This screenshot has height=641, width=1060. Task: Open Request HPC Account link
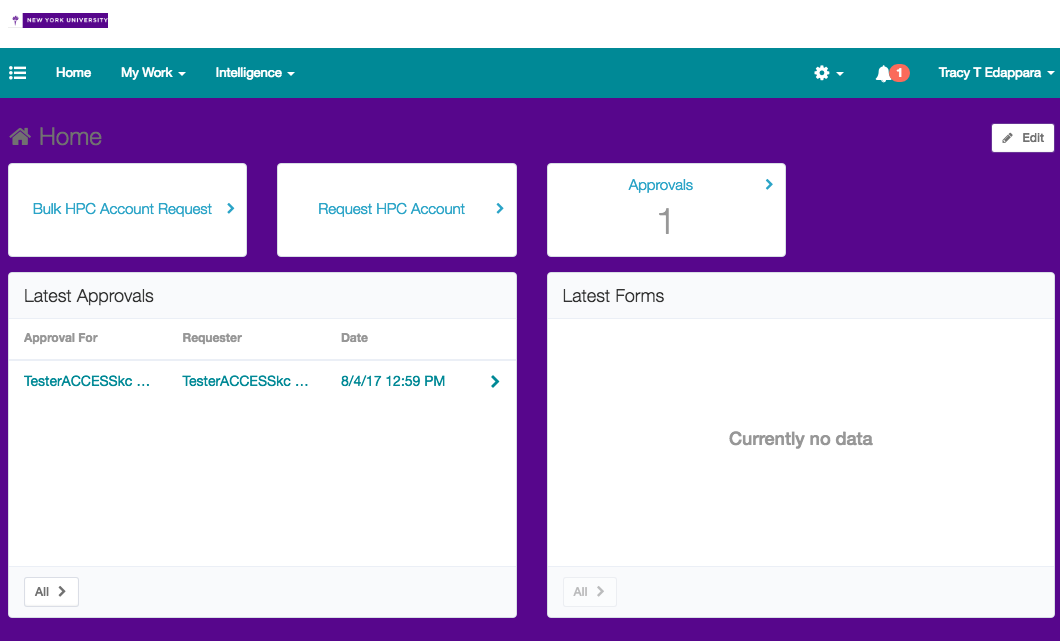pos(391,209)
